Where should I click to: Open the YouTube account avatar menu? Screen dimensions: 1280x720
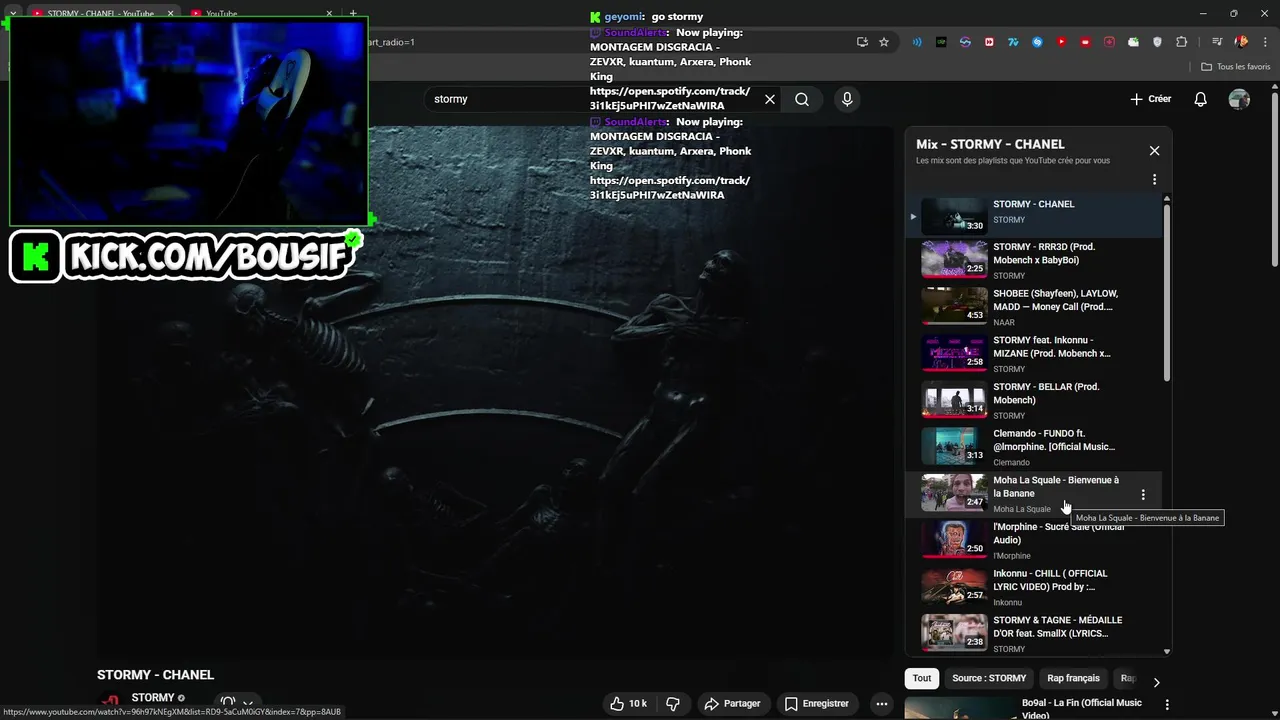tap(1239, 99)
